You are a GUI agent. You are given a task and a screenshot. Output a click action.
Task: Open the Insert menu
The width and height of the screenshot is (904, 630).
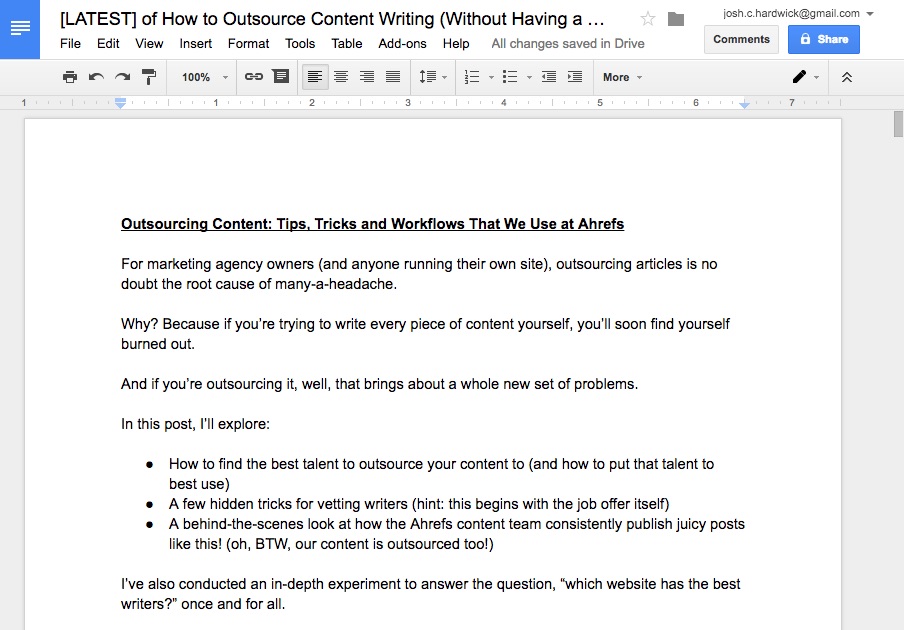click(x=195, y=44)
